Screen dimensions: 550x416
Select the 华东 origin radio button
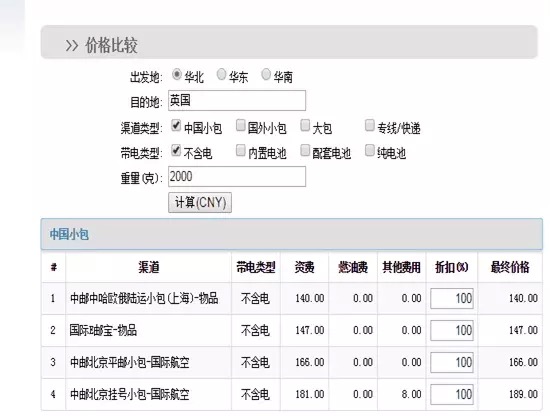point(221,74)
